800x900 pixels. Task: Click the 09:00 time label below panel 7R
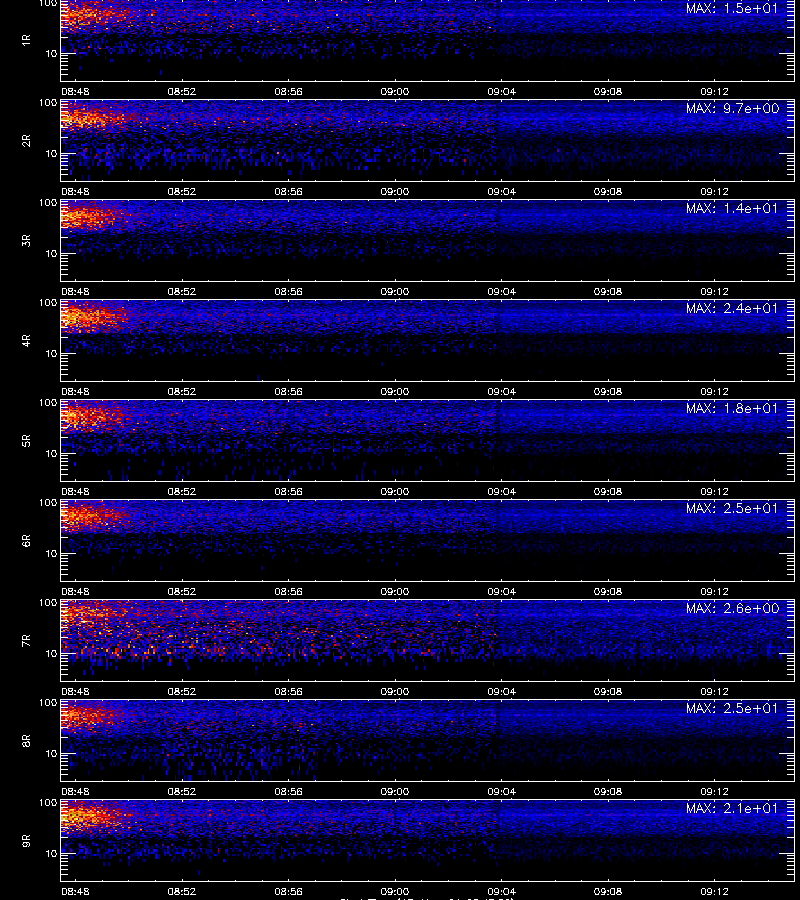(x=395, y=692)
